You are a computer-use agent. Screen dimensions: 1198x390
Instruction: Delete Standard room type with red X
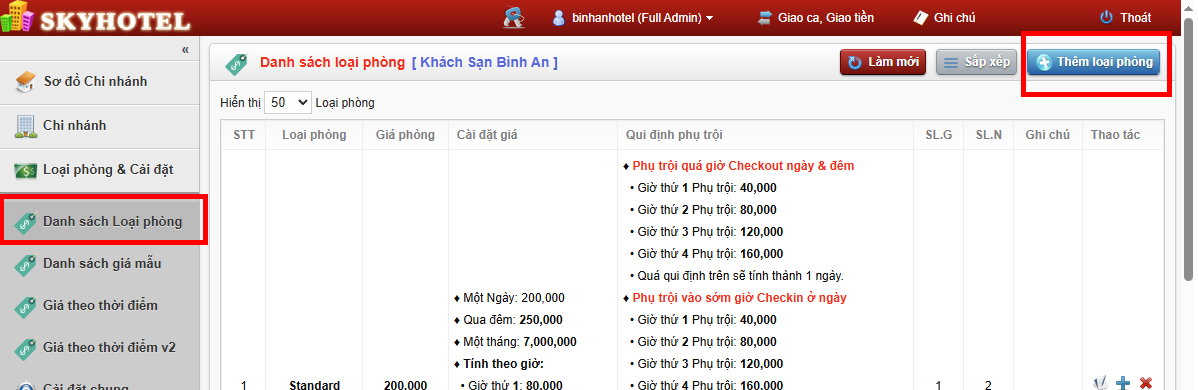point(1145,383)
